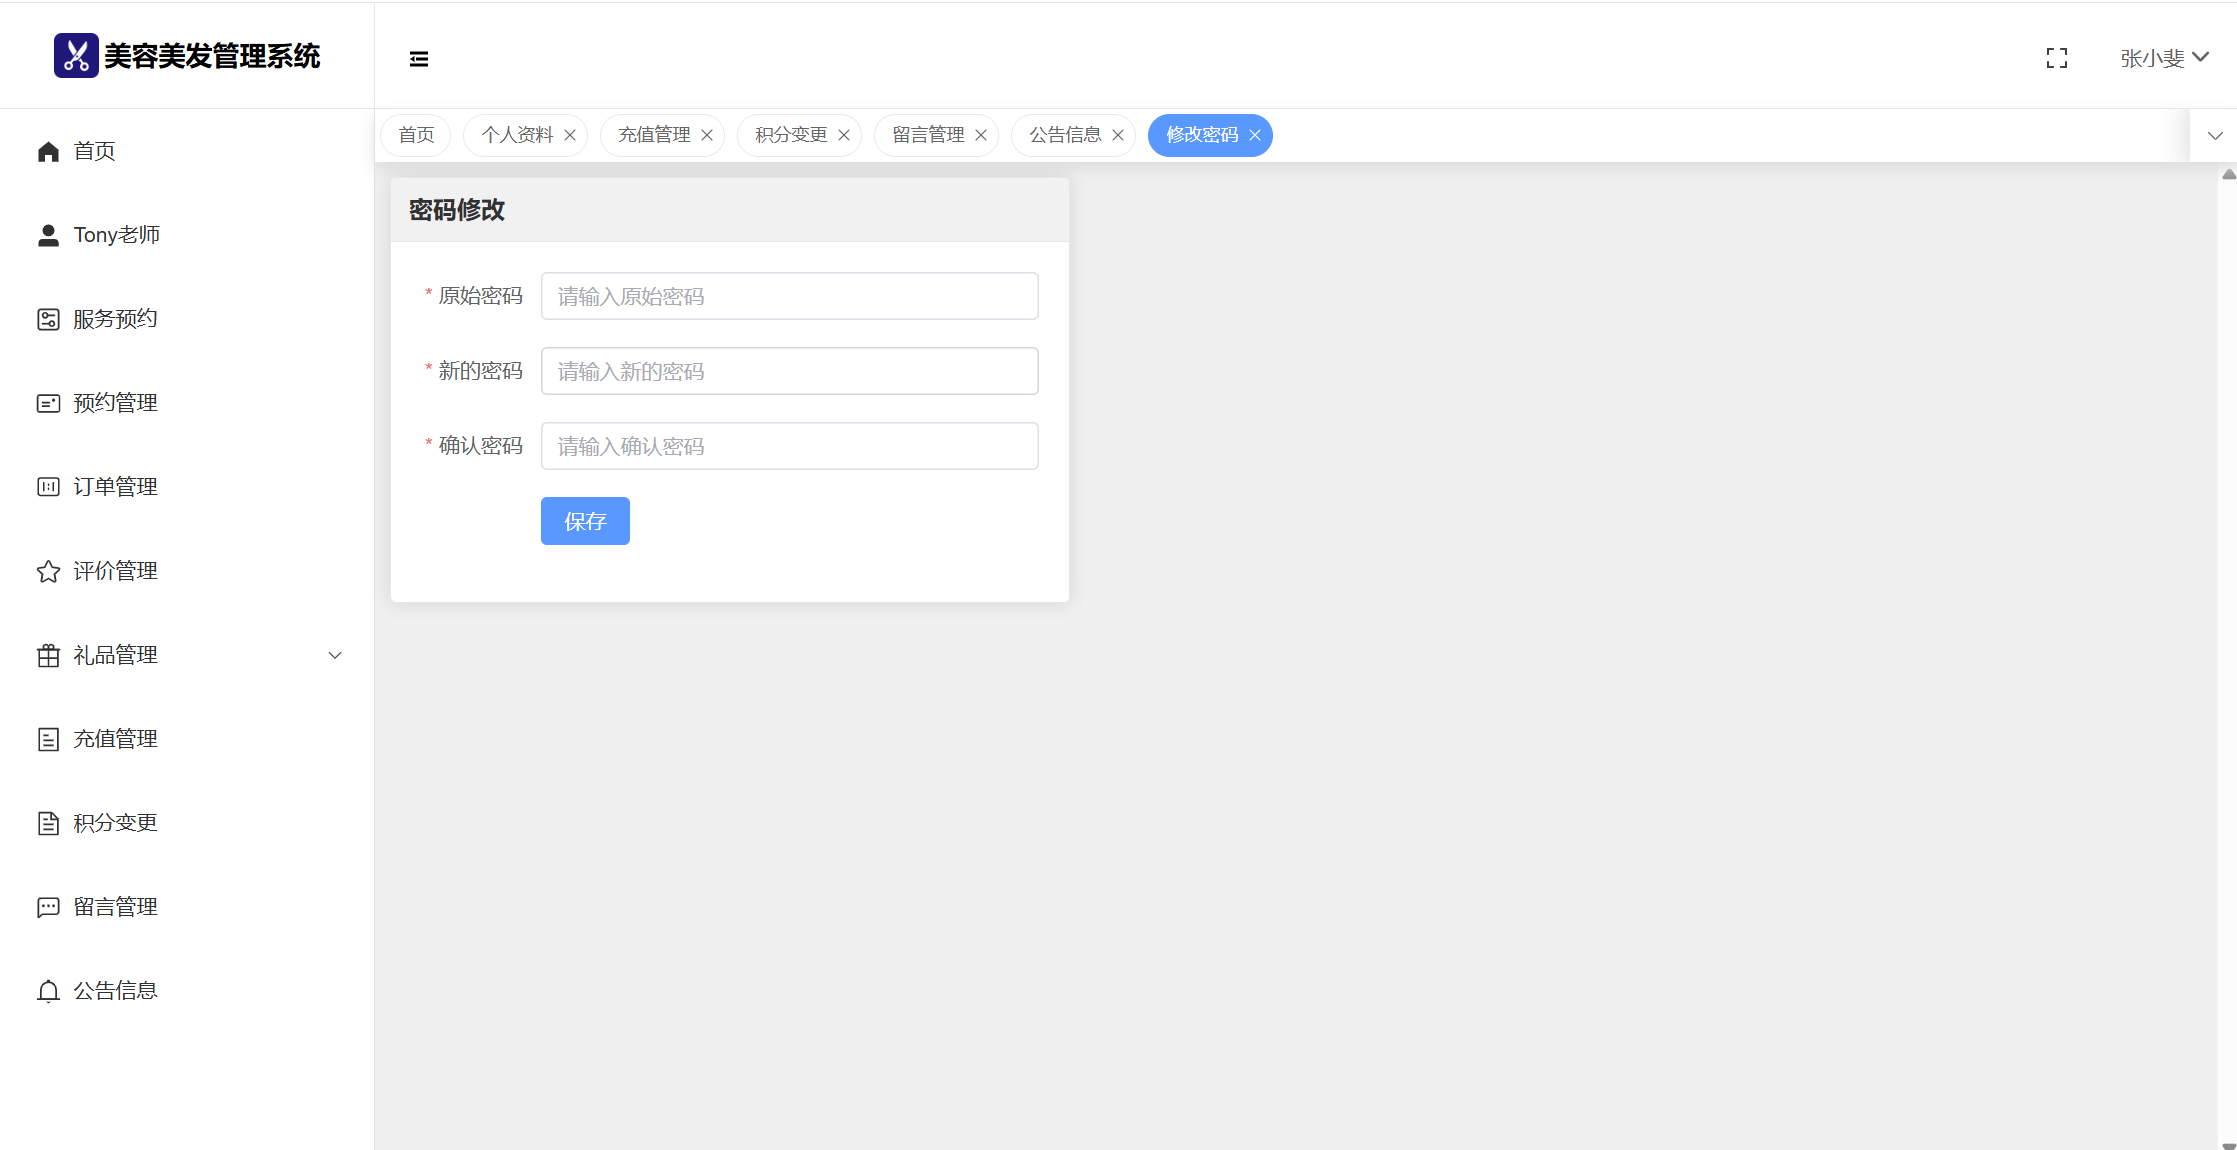Enter fullscreen mode via the top-right icon

click(2056, 58)
